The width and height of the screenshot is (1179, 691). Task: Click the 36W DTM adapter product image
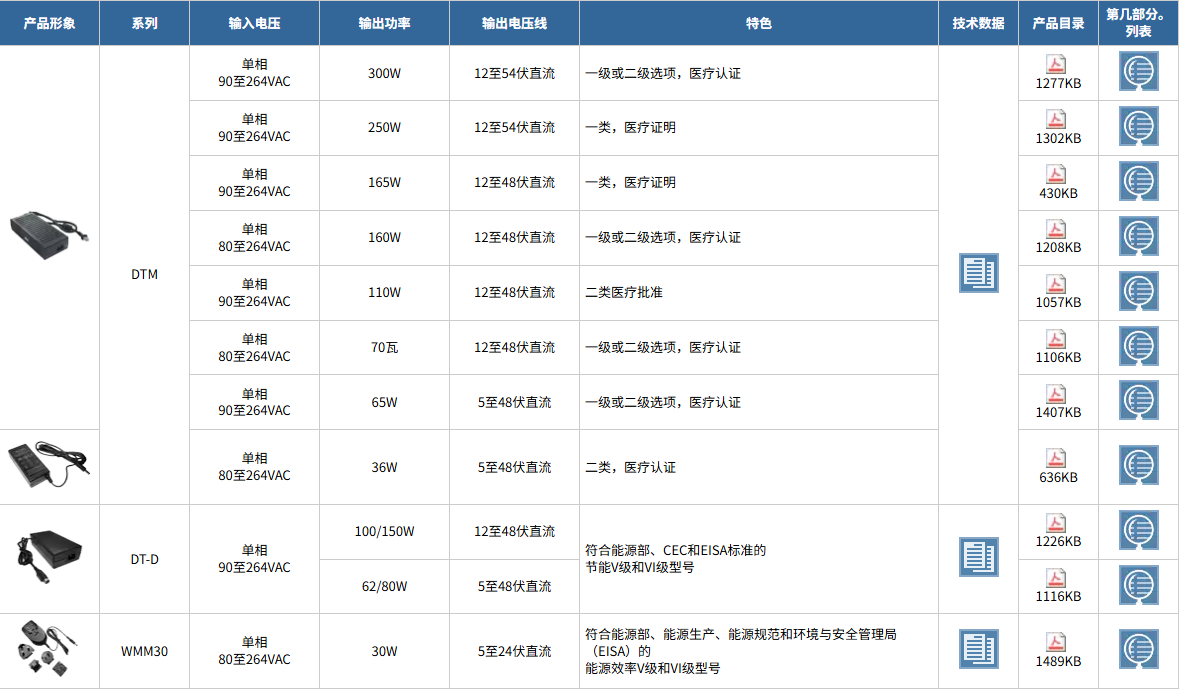[x=49, y=464]
